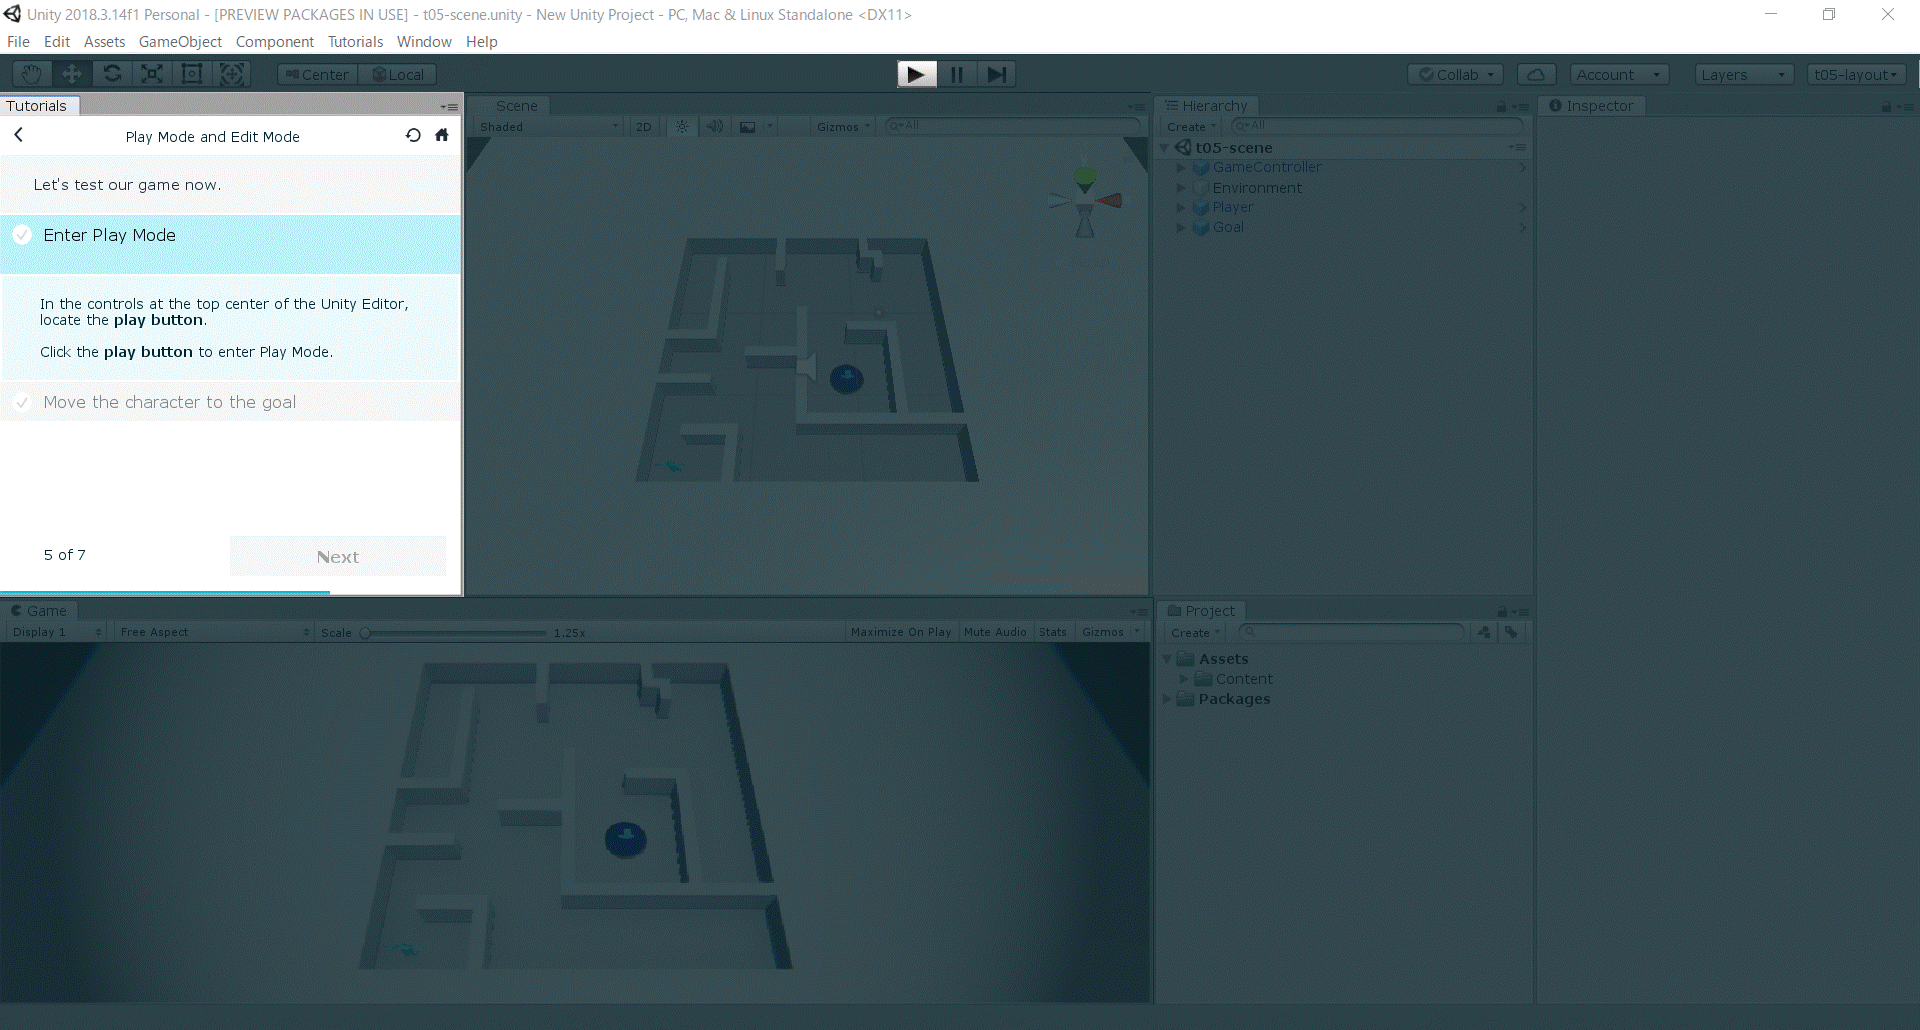Select the combined Transform tool
The image size is (1920, 1030).
(232, 74)
